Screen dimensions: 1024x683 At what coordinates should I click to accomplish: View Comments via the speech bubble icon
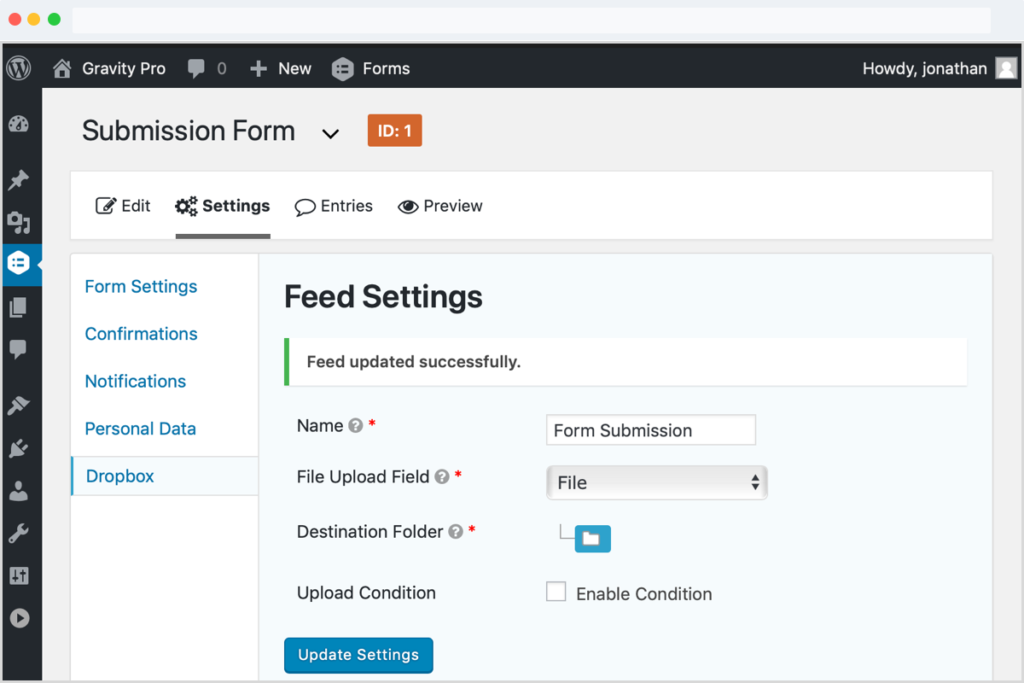click(x=20, y=350)
